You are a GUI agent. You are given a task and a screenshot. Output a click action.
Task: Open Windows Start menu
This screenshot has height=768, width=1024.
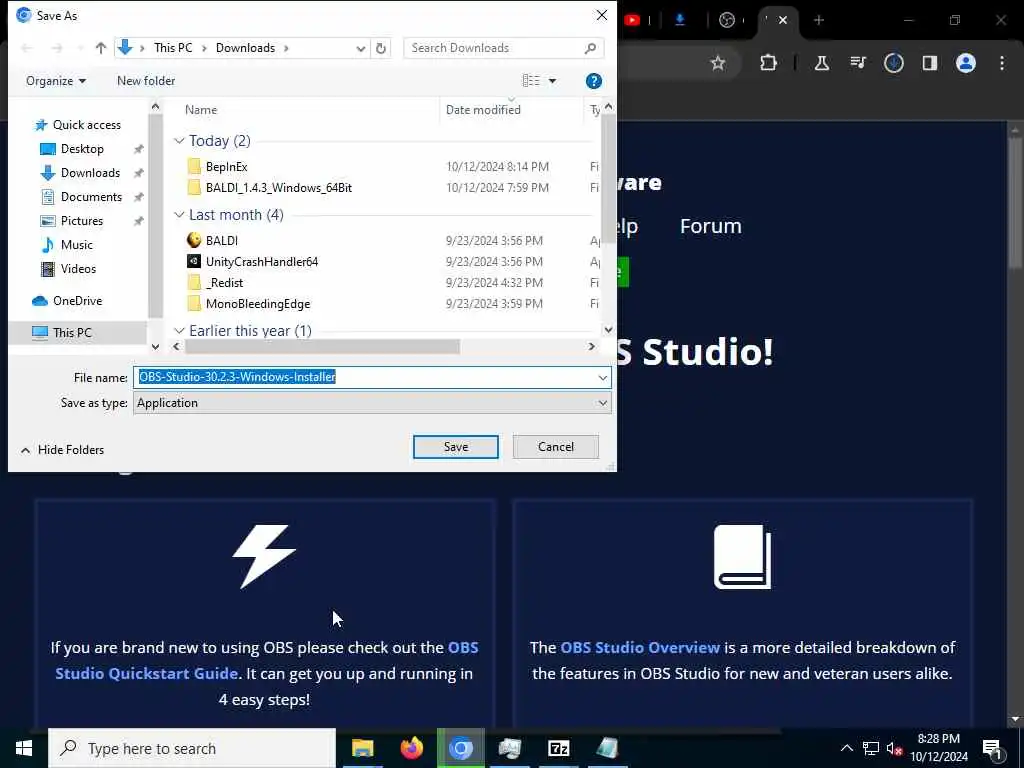point(24,748)
